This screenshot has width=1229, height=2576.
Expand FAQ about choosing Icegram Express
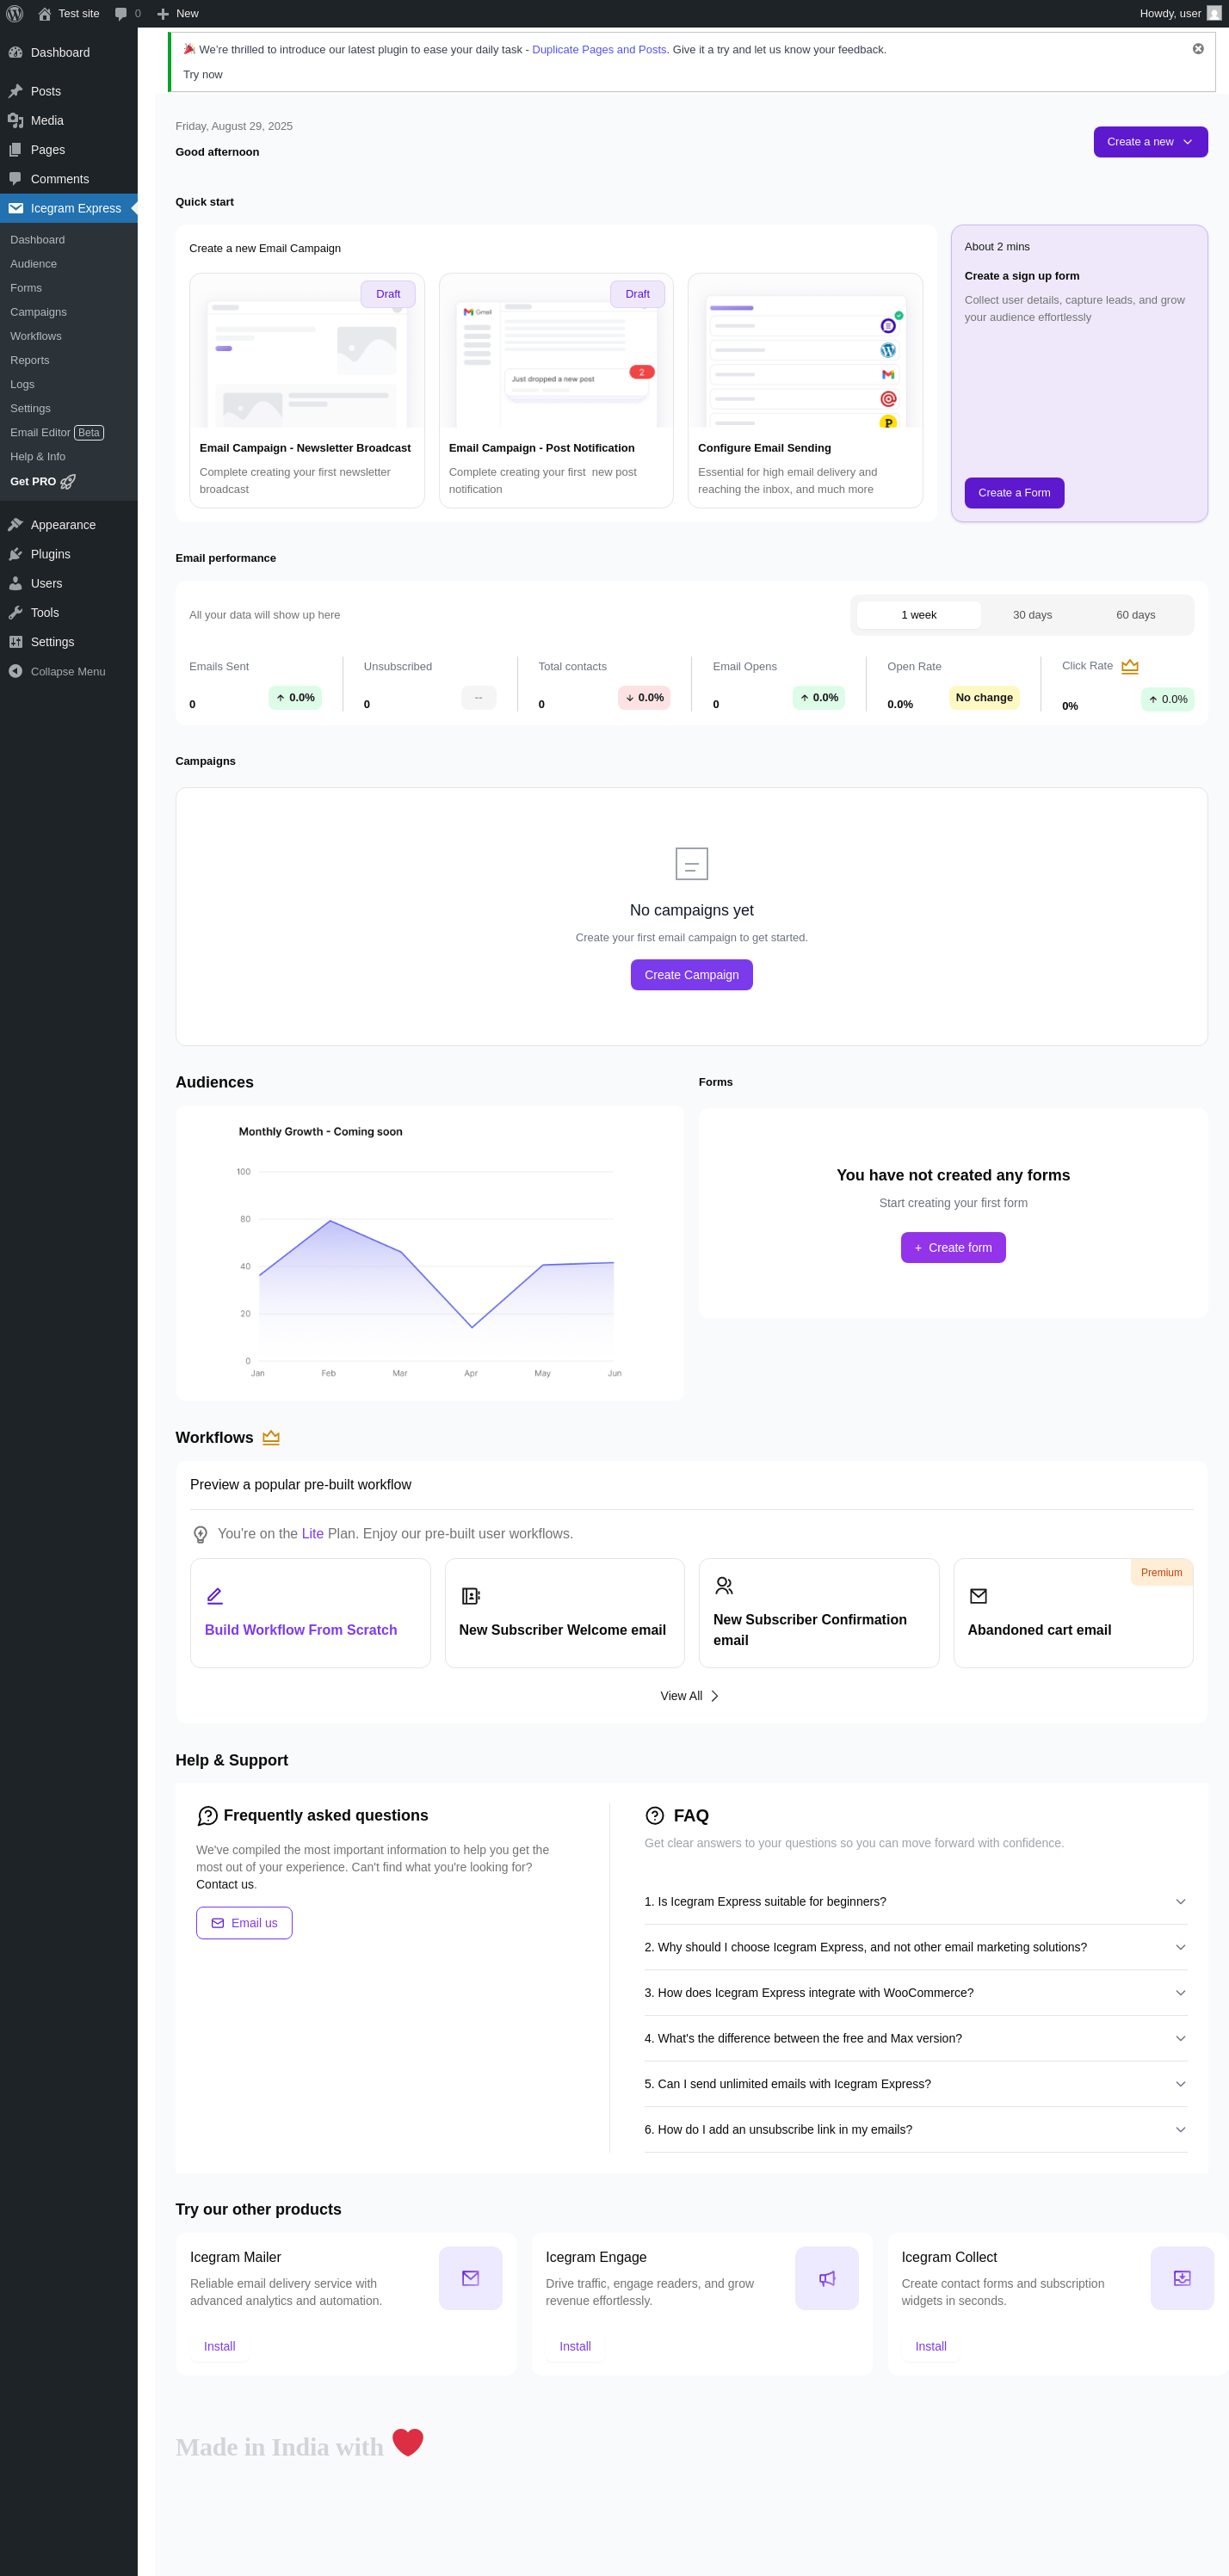(915, 1947)
